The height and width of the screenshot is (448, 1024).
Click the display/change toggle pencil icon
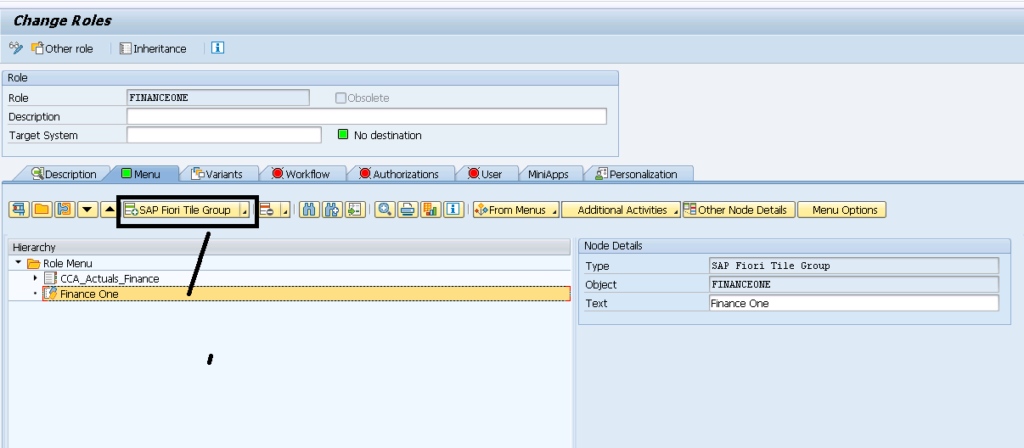(x=15, y=48)
